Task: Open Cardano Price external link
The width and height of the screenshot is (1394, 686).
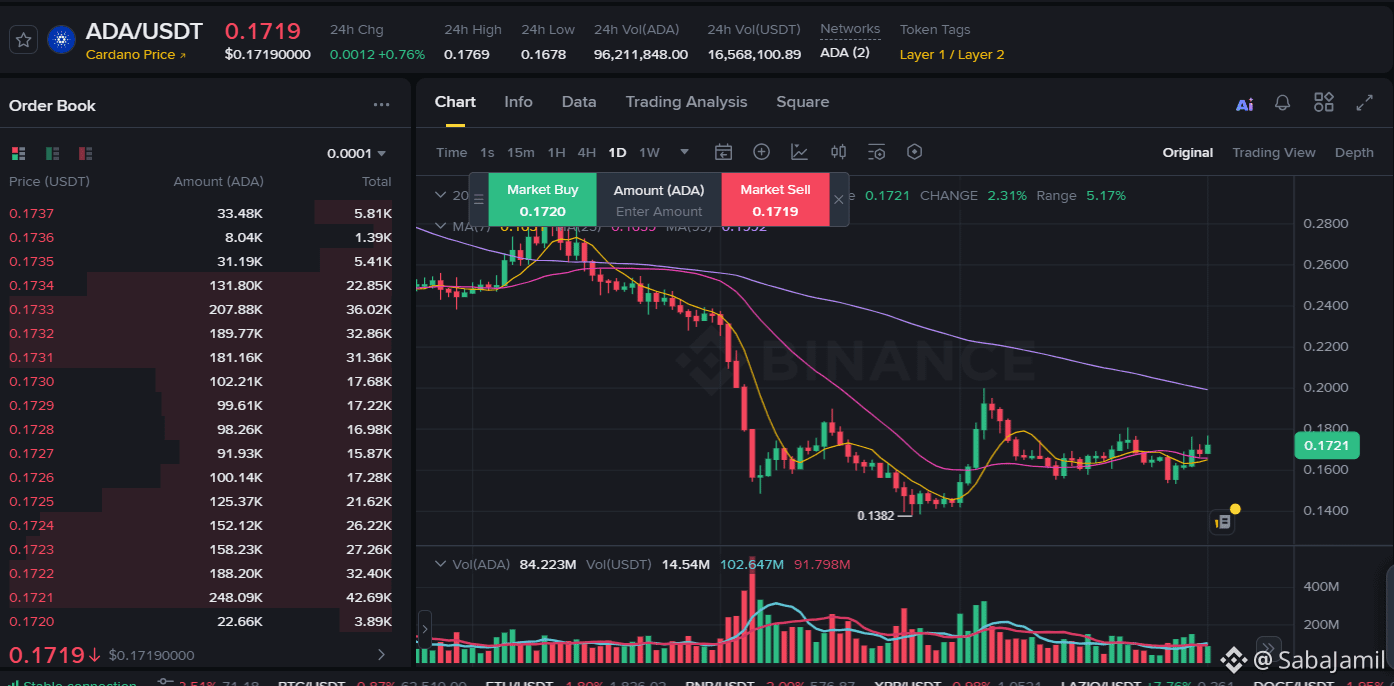Action: (136, 55)
